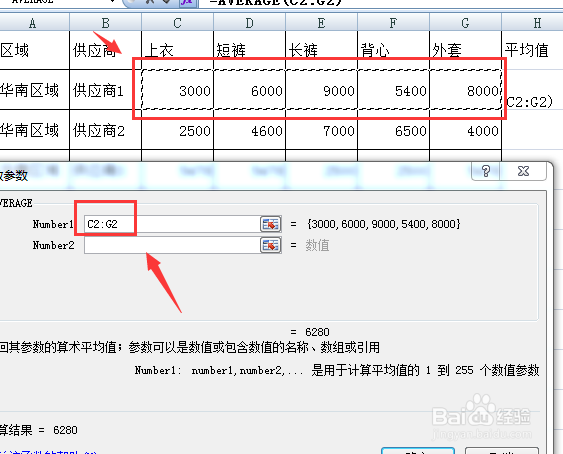Select column E header
Image resolution: width=563 pixels, height=454 pixels.
(x=321, y=23)
